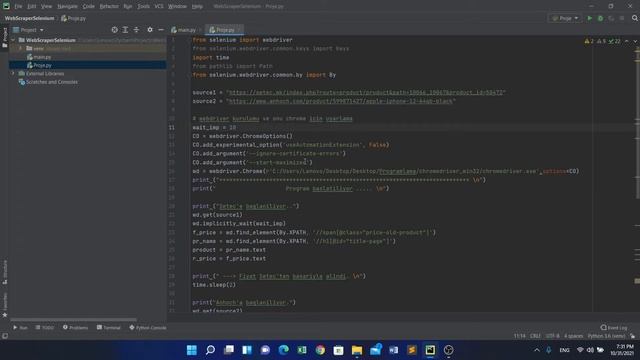This screenshot has height=360, width=640.
Task: Click Python interpreter in status bar
Action: [x=606, y=336]
